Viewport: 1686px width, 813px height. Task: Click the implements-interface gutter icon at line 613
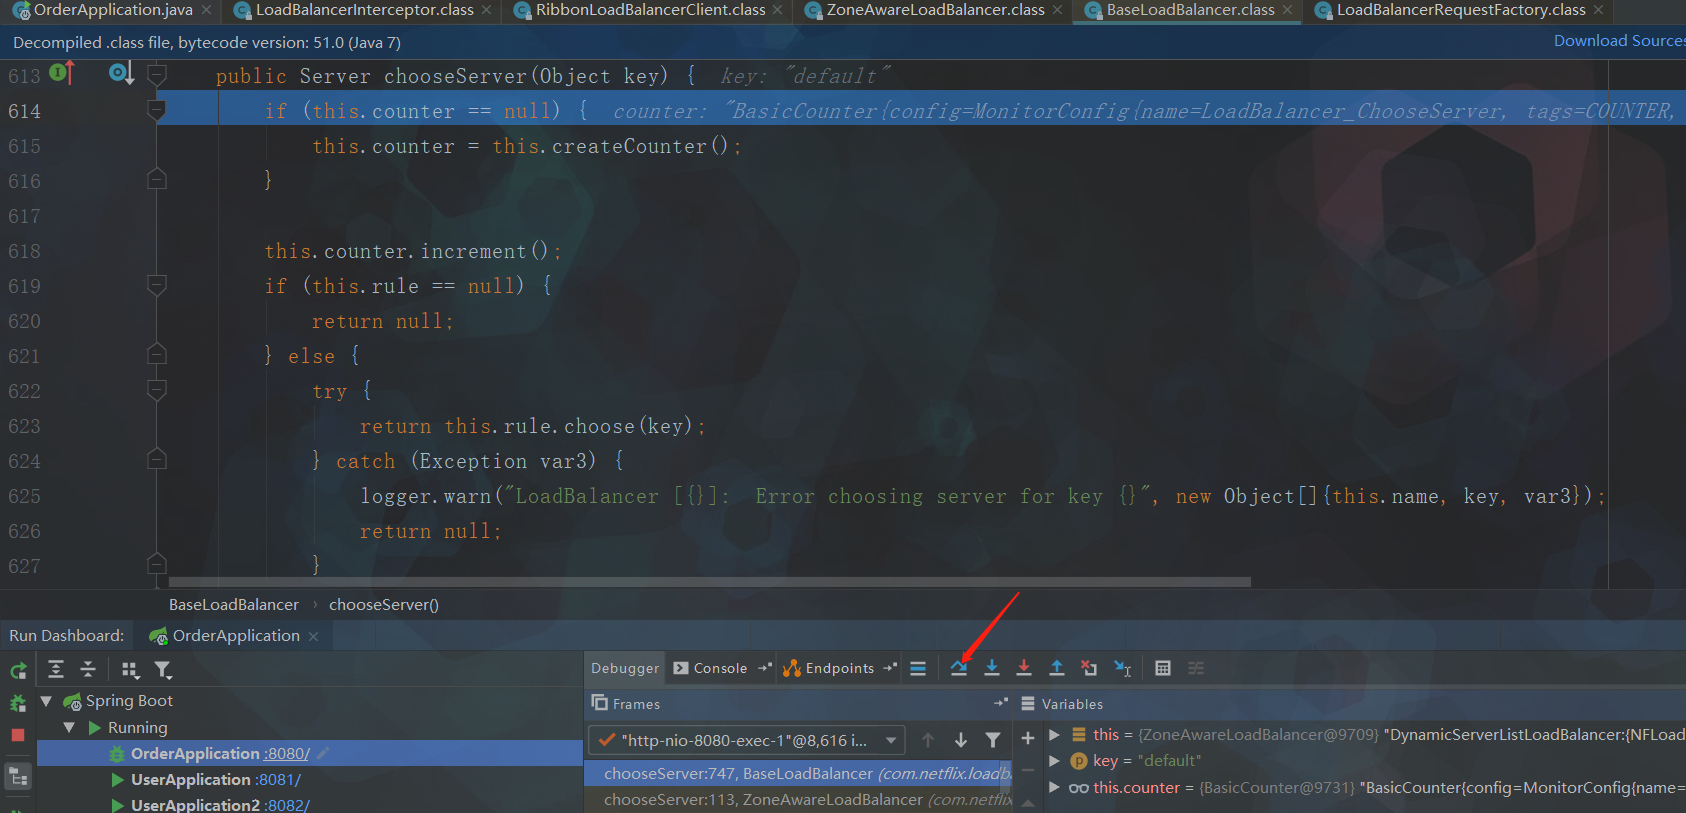pyautogui.click(x=61, y=72)
